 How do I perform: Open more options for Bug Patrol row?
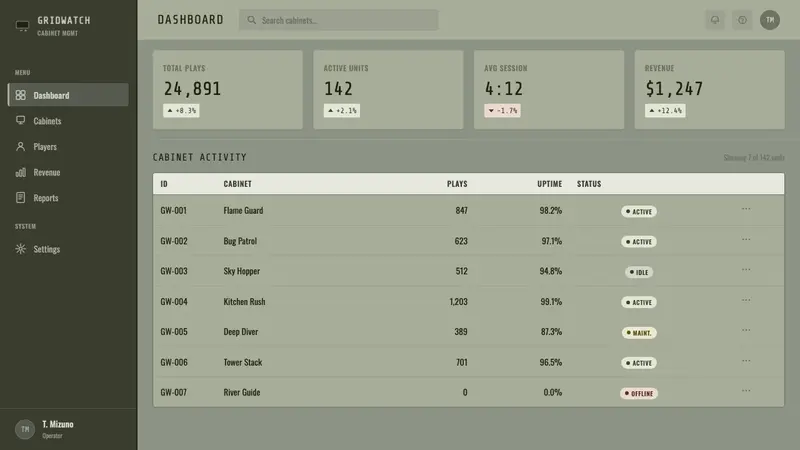pos(746,239)
